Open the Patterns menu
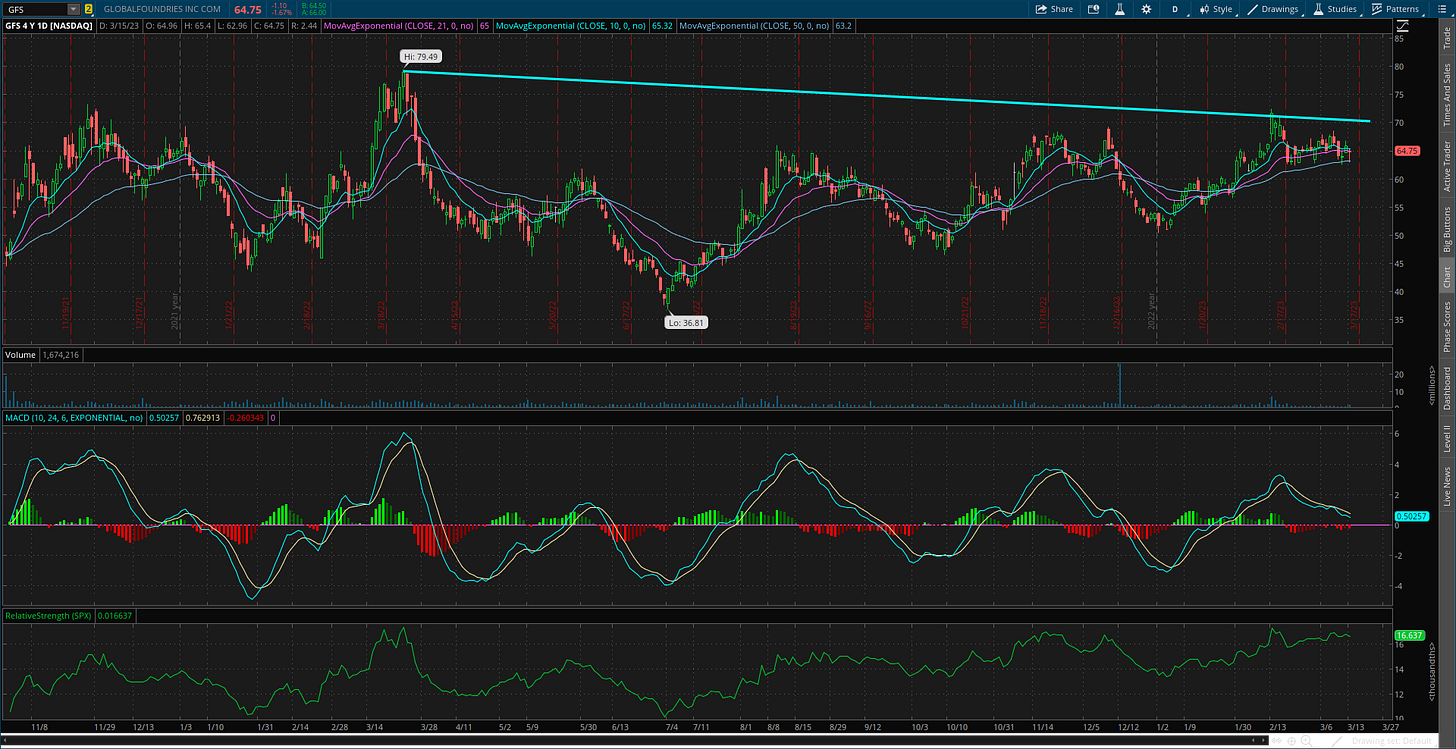1456x749 pixels. [1395, 9]
